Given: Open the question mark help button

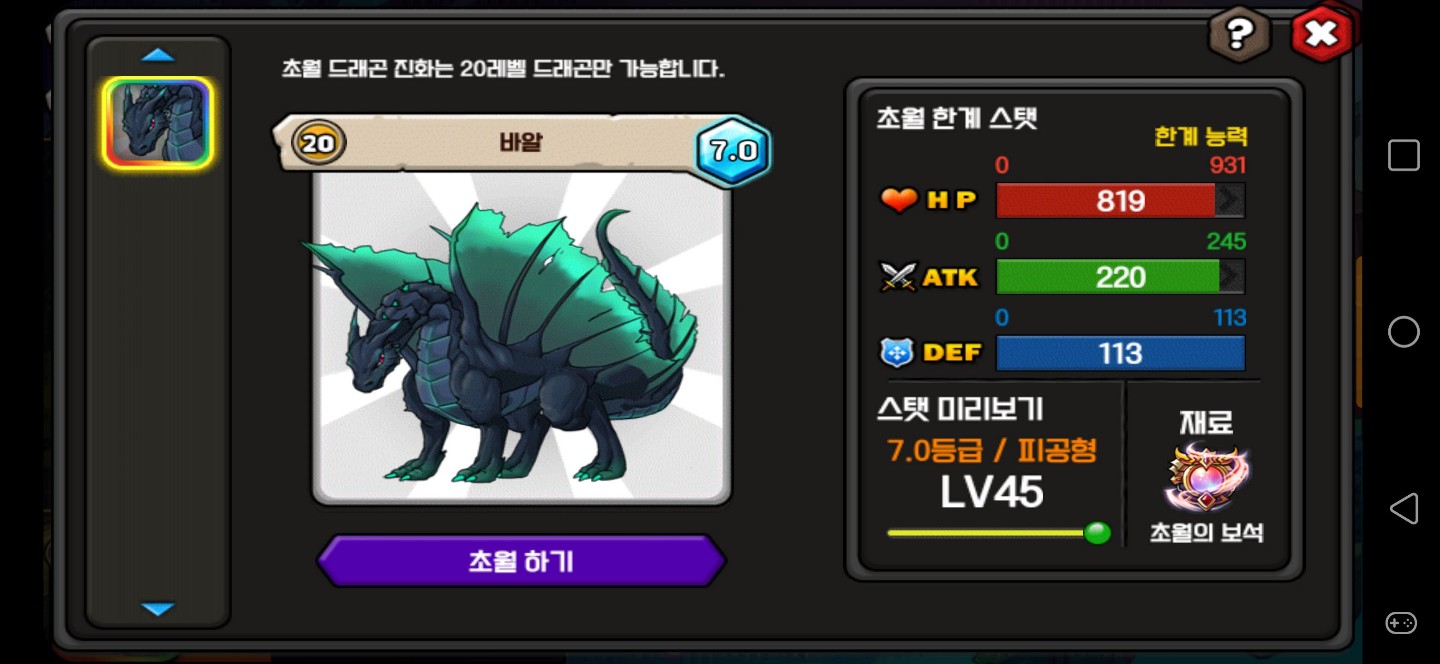Looking at the screenshot, I should click(1240, 34).
